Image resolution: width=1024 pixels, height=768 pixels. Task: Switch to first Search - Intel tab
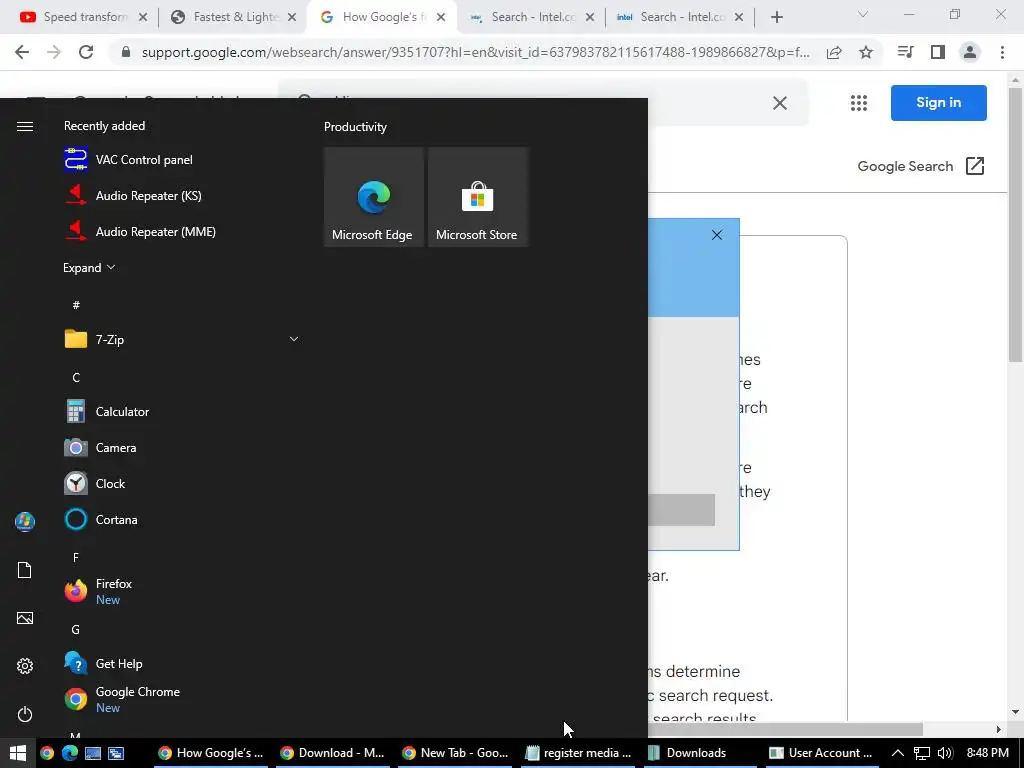[532, 17]
